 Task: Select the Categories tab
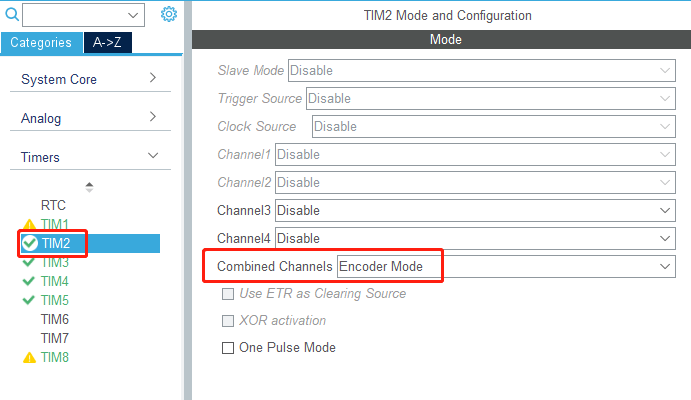pyautogui.click(x=41, y=42)
